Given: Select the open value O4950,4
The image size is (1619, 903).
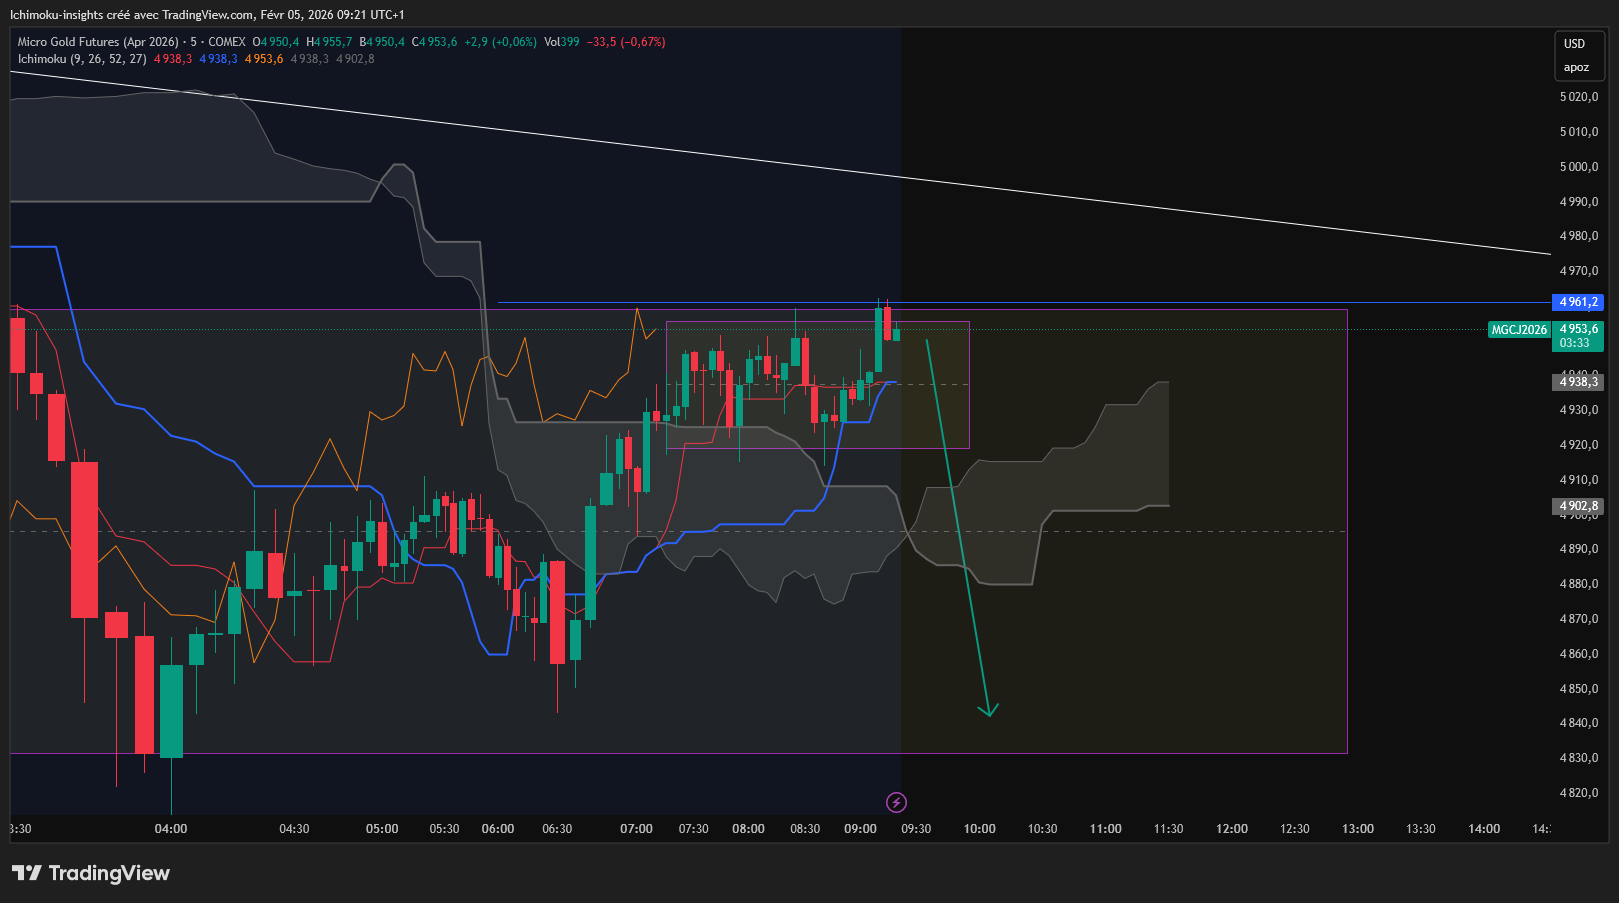Looking at the screenshot, I should 276,42.
